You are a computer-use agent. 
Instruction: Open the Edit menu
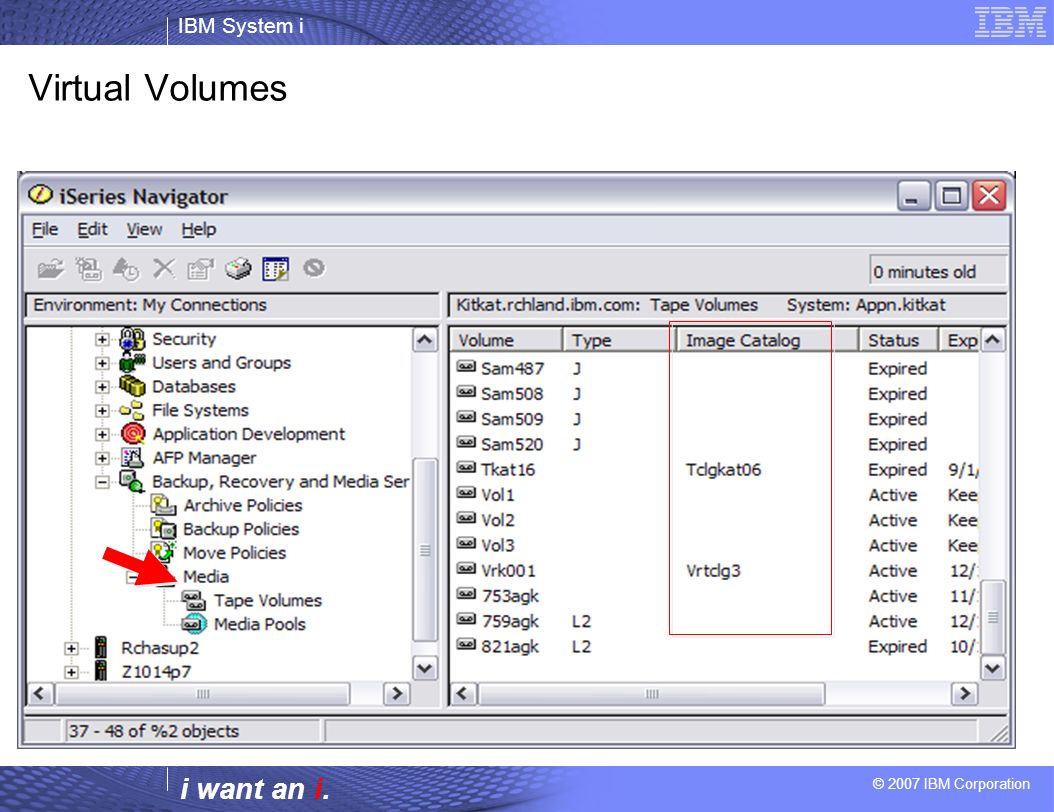[92, 230]
